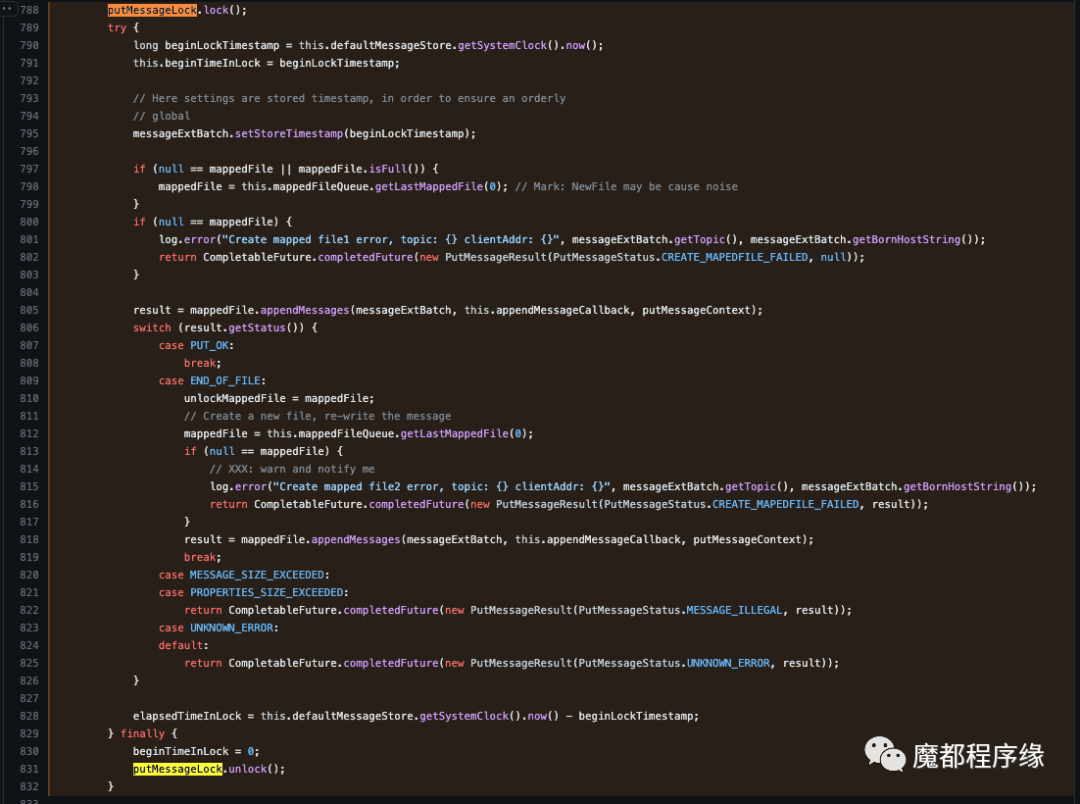Select line number 805

click(x=29, y=310)
